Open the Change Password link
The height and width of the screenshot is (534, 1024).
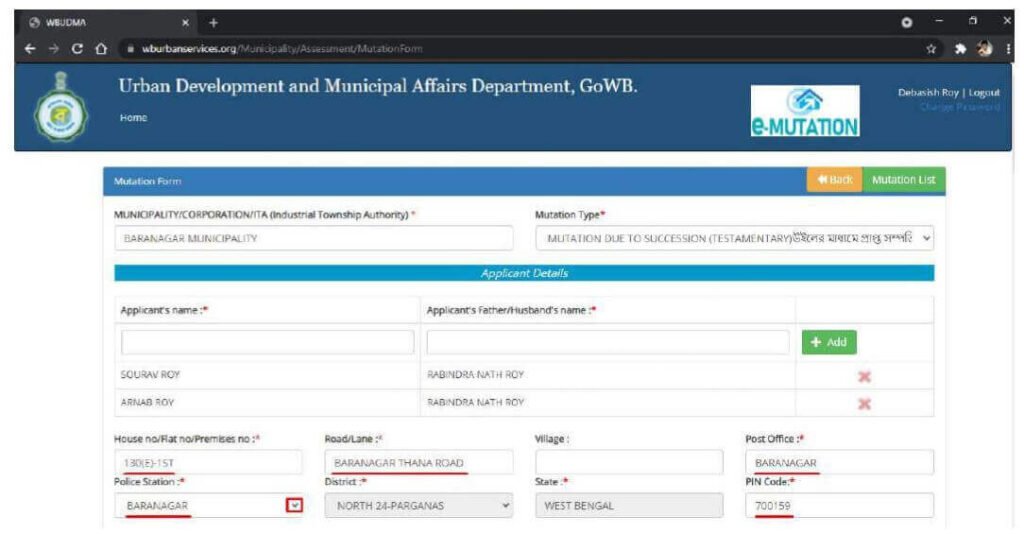point(959,106)
